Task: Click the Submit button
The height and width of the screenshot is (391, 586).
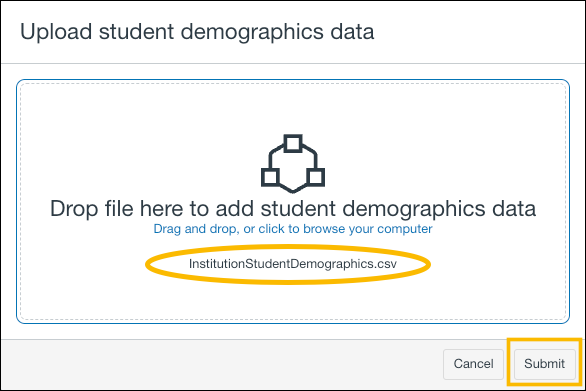Action: [545, 364]
